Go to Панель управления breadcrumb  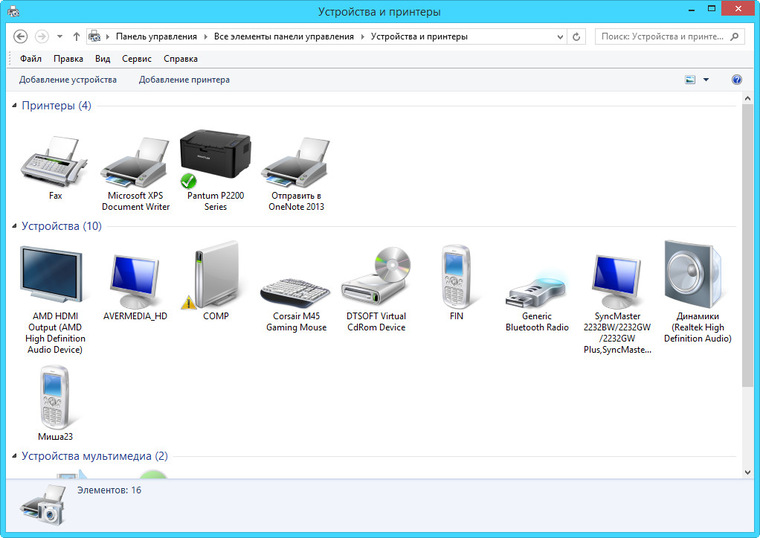tap(156, 36)
